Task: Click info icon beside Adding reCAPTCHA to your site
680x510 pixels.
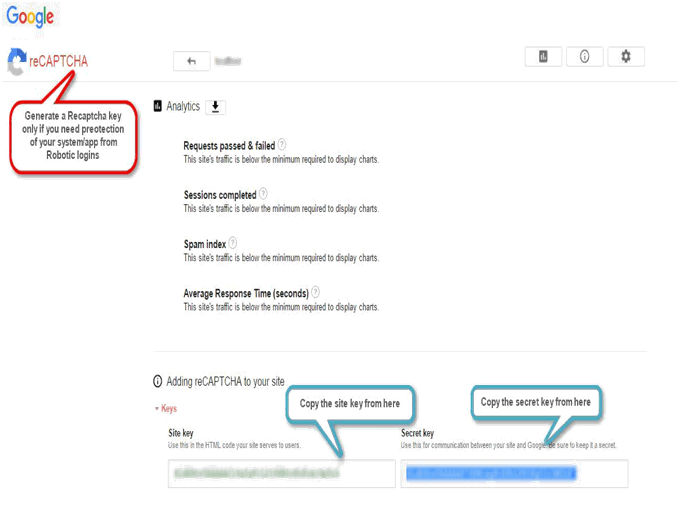Action: [x=158, y=381]
